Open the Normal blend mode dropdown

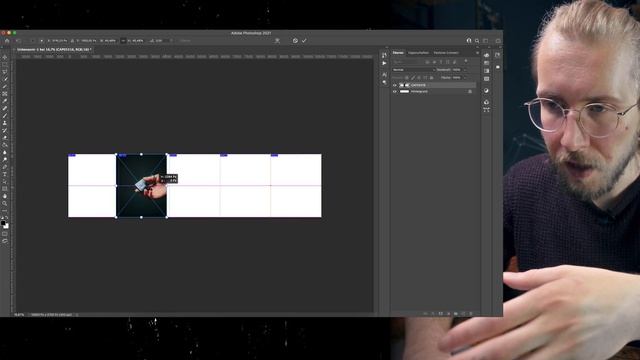[413, 70]
